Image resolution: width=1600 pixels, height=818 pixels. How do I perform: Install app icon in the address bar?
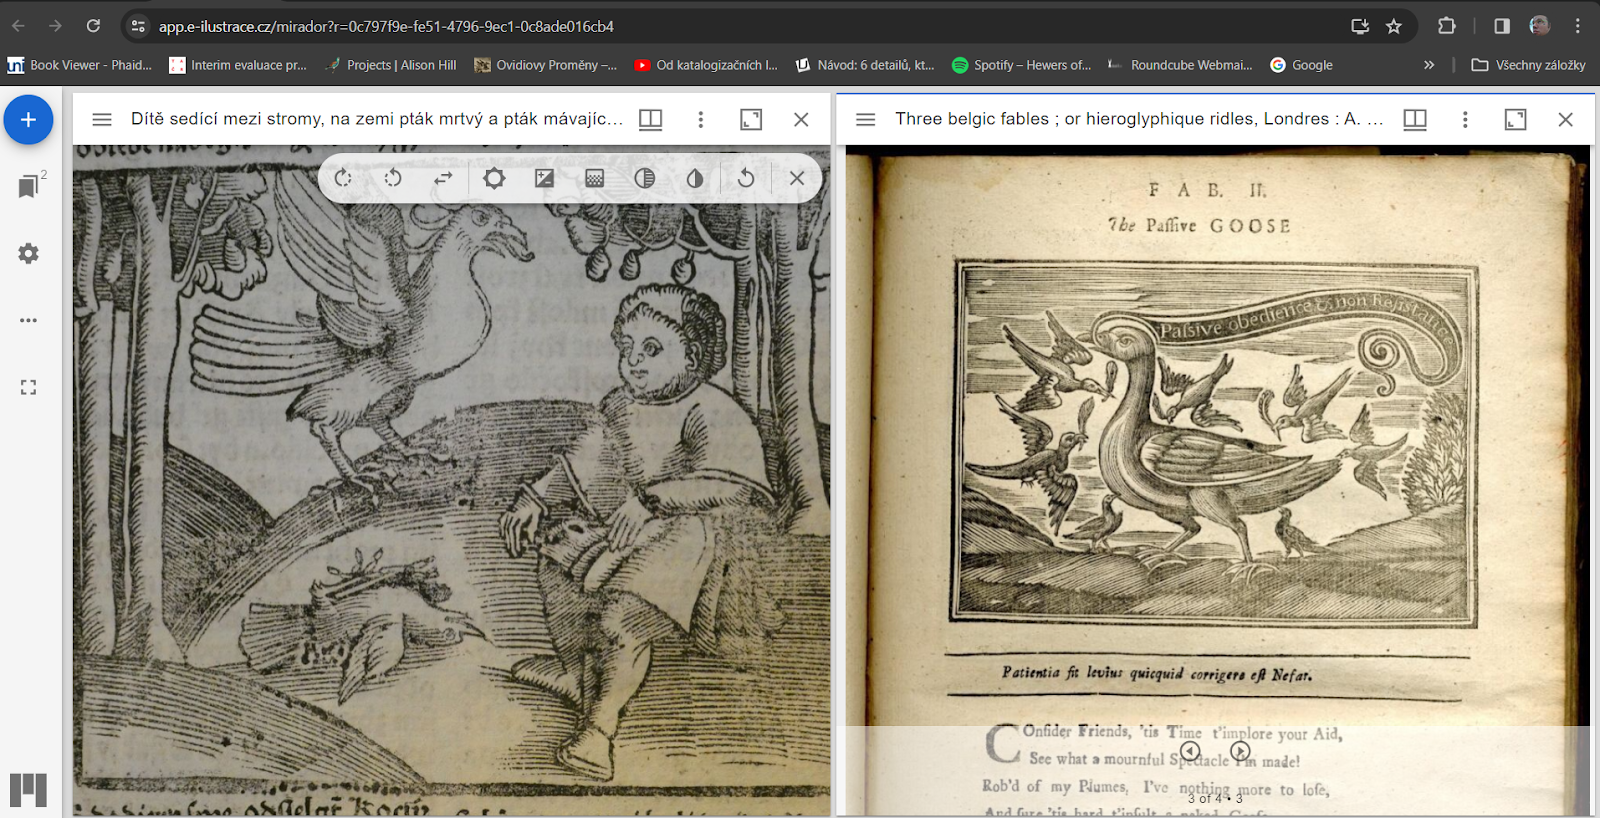click(1360, 26)
